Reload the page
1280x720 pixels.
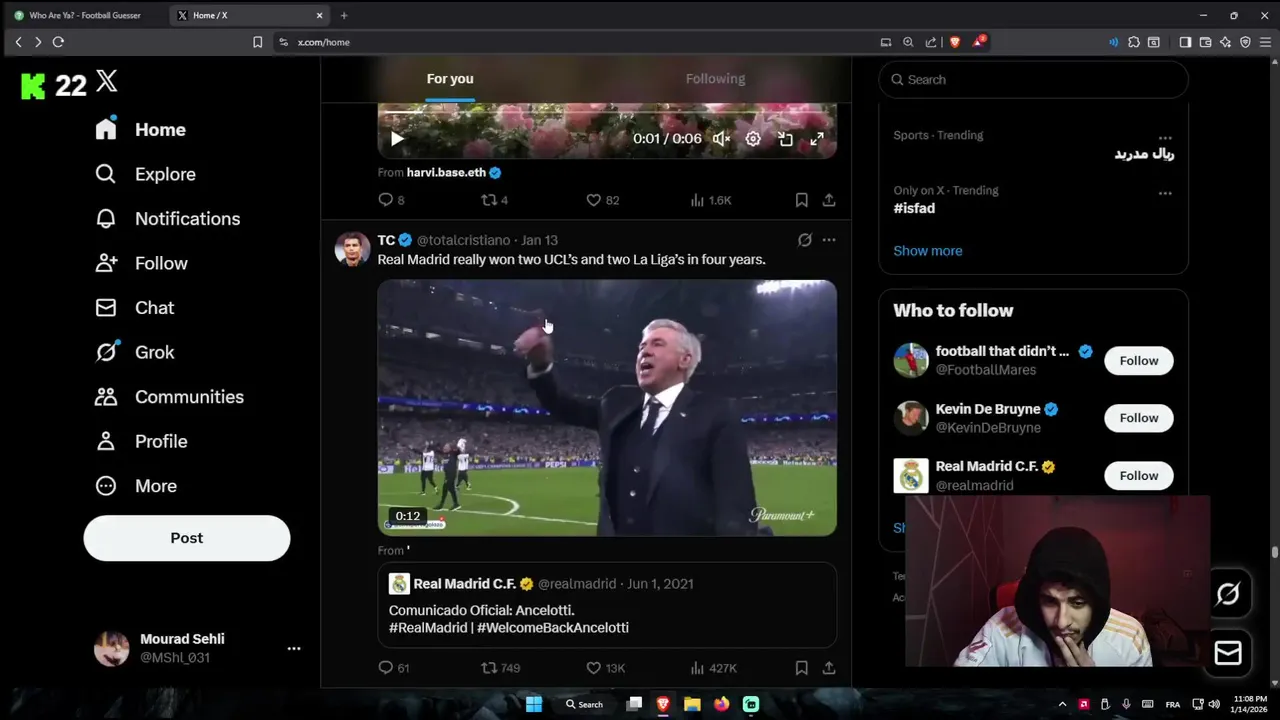58,42
